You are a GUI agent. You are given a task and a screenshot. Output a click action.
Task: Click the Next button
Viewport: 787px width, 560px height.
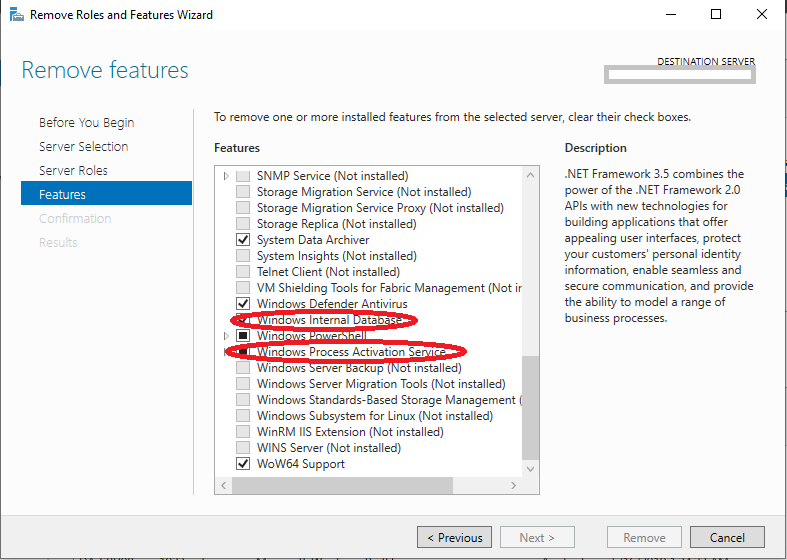point(537,537)
